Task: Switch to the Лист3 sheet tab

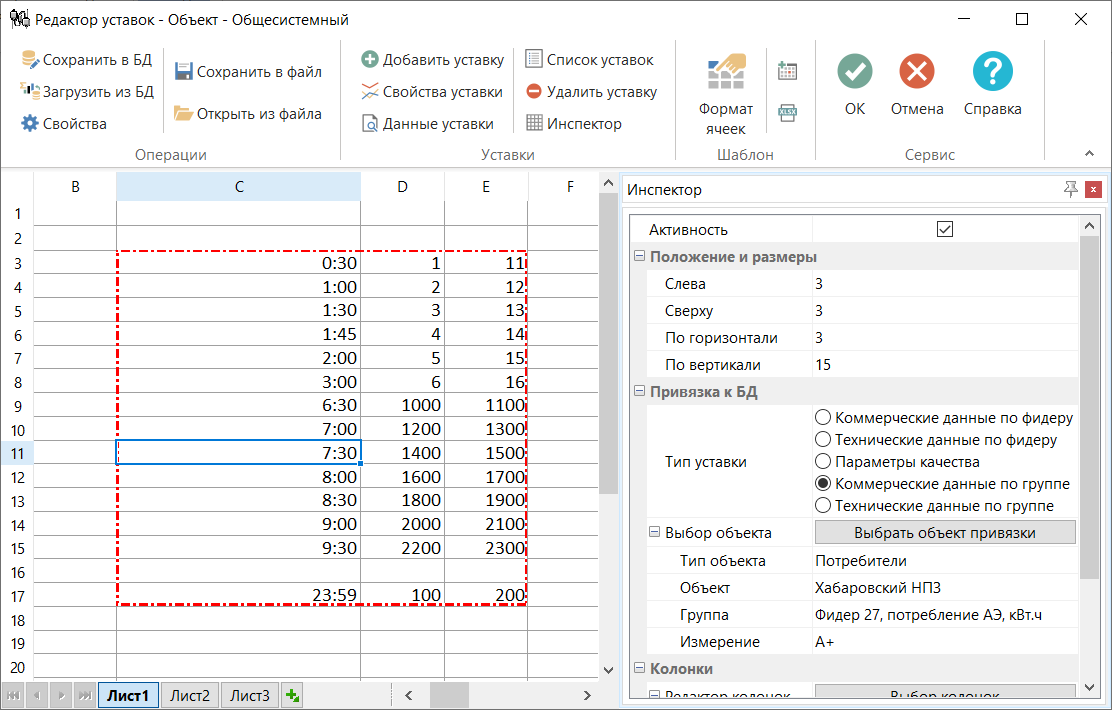Action: tap(249, 695)
